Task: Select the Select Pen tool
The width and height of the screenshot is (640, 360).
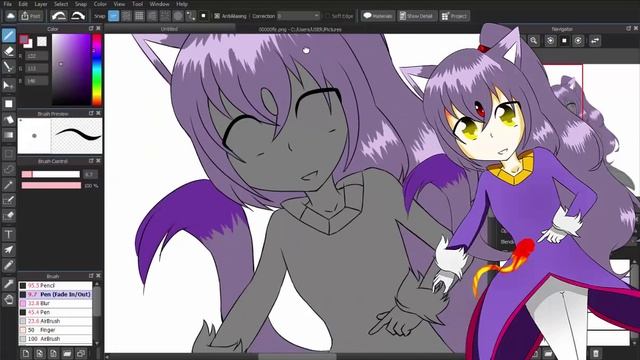Action: point(9,200)
